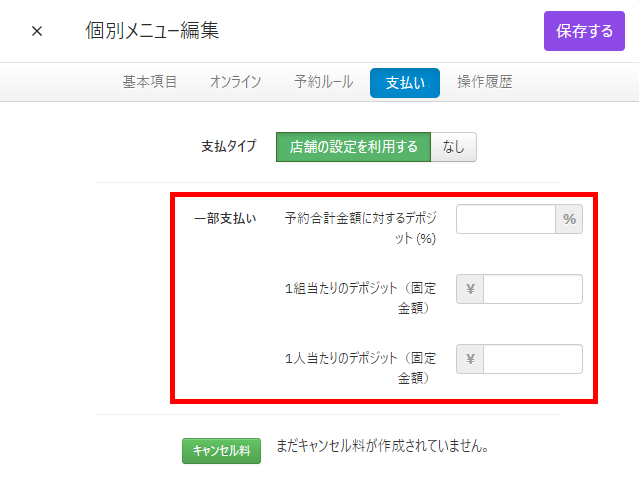The image size is (639, 489).
Task: Focus the 1人当たりのデポジット amount field
Action: tap(532, 359)
